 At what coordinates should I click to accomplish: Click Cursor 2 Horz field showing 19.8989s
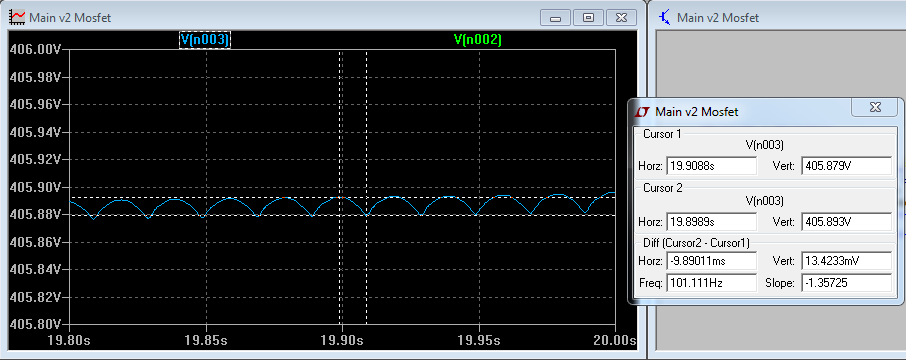tap(711, 222)
